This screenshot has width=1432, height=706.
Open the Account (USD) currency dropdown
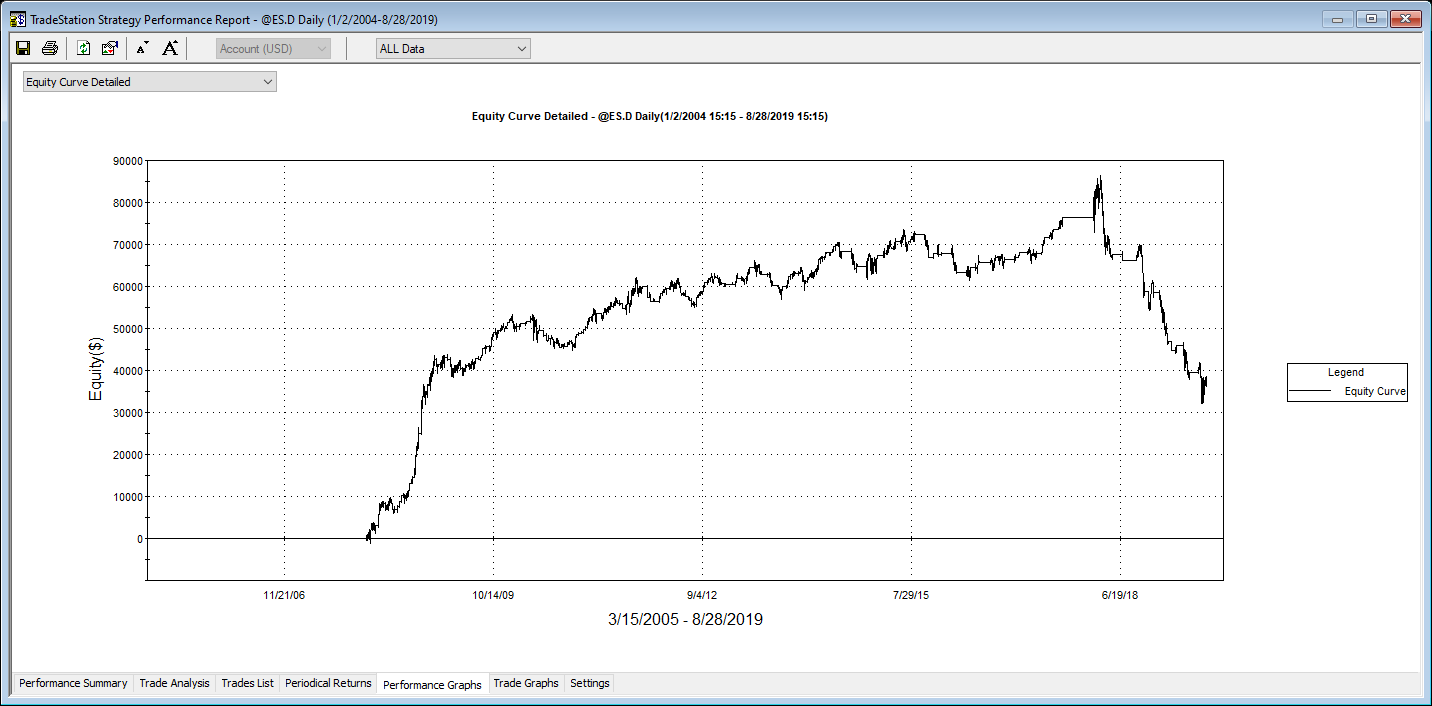pyautogui.click(x=273, y=49)
